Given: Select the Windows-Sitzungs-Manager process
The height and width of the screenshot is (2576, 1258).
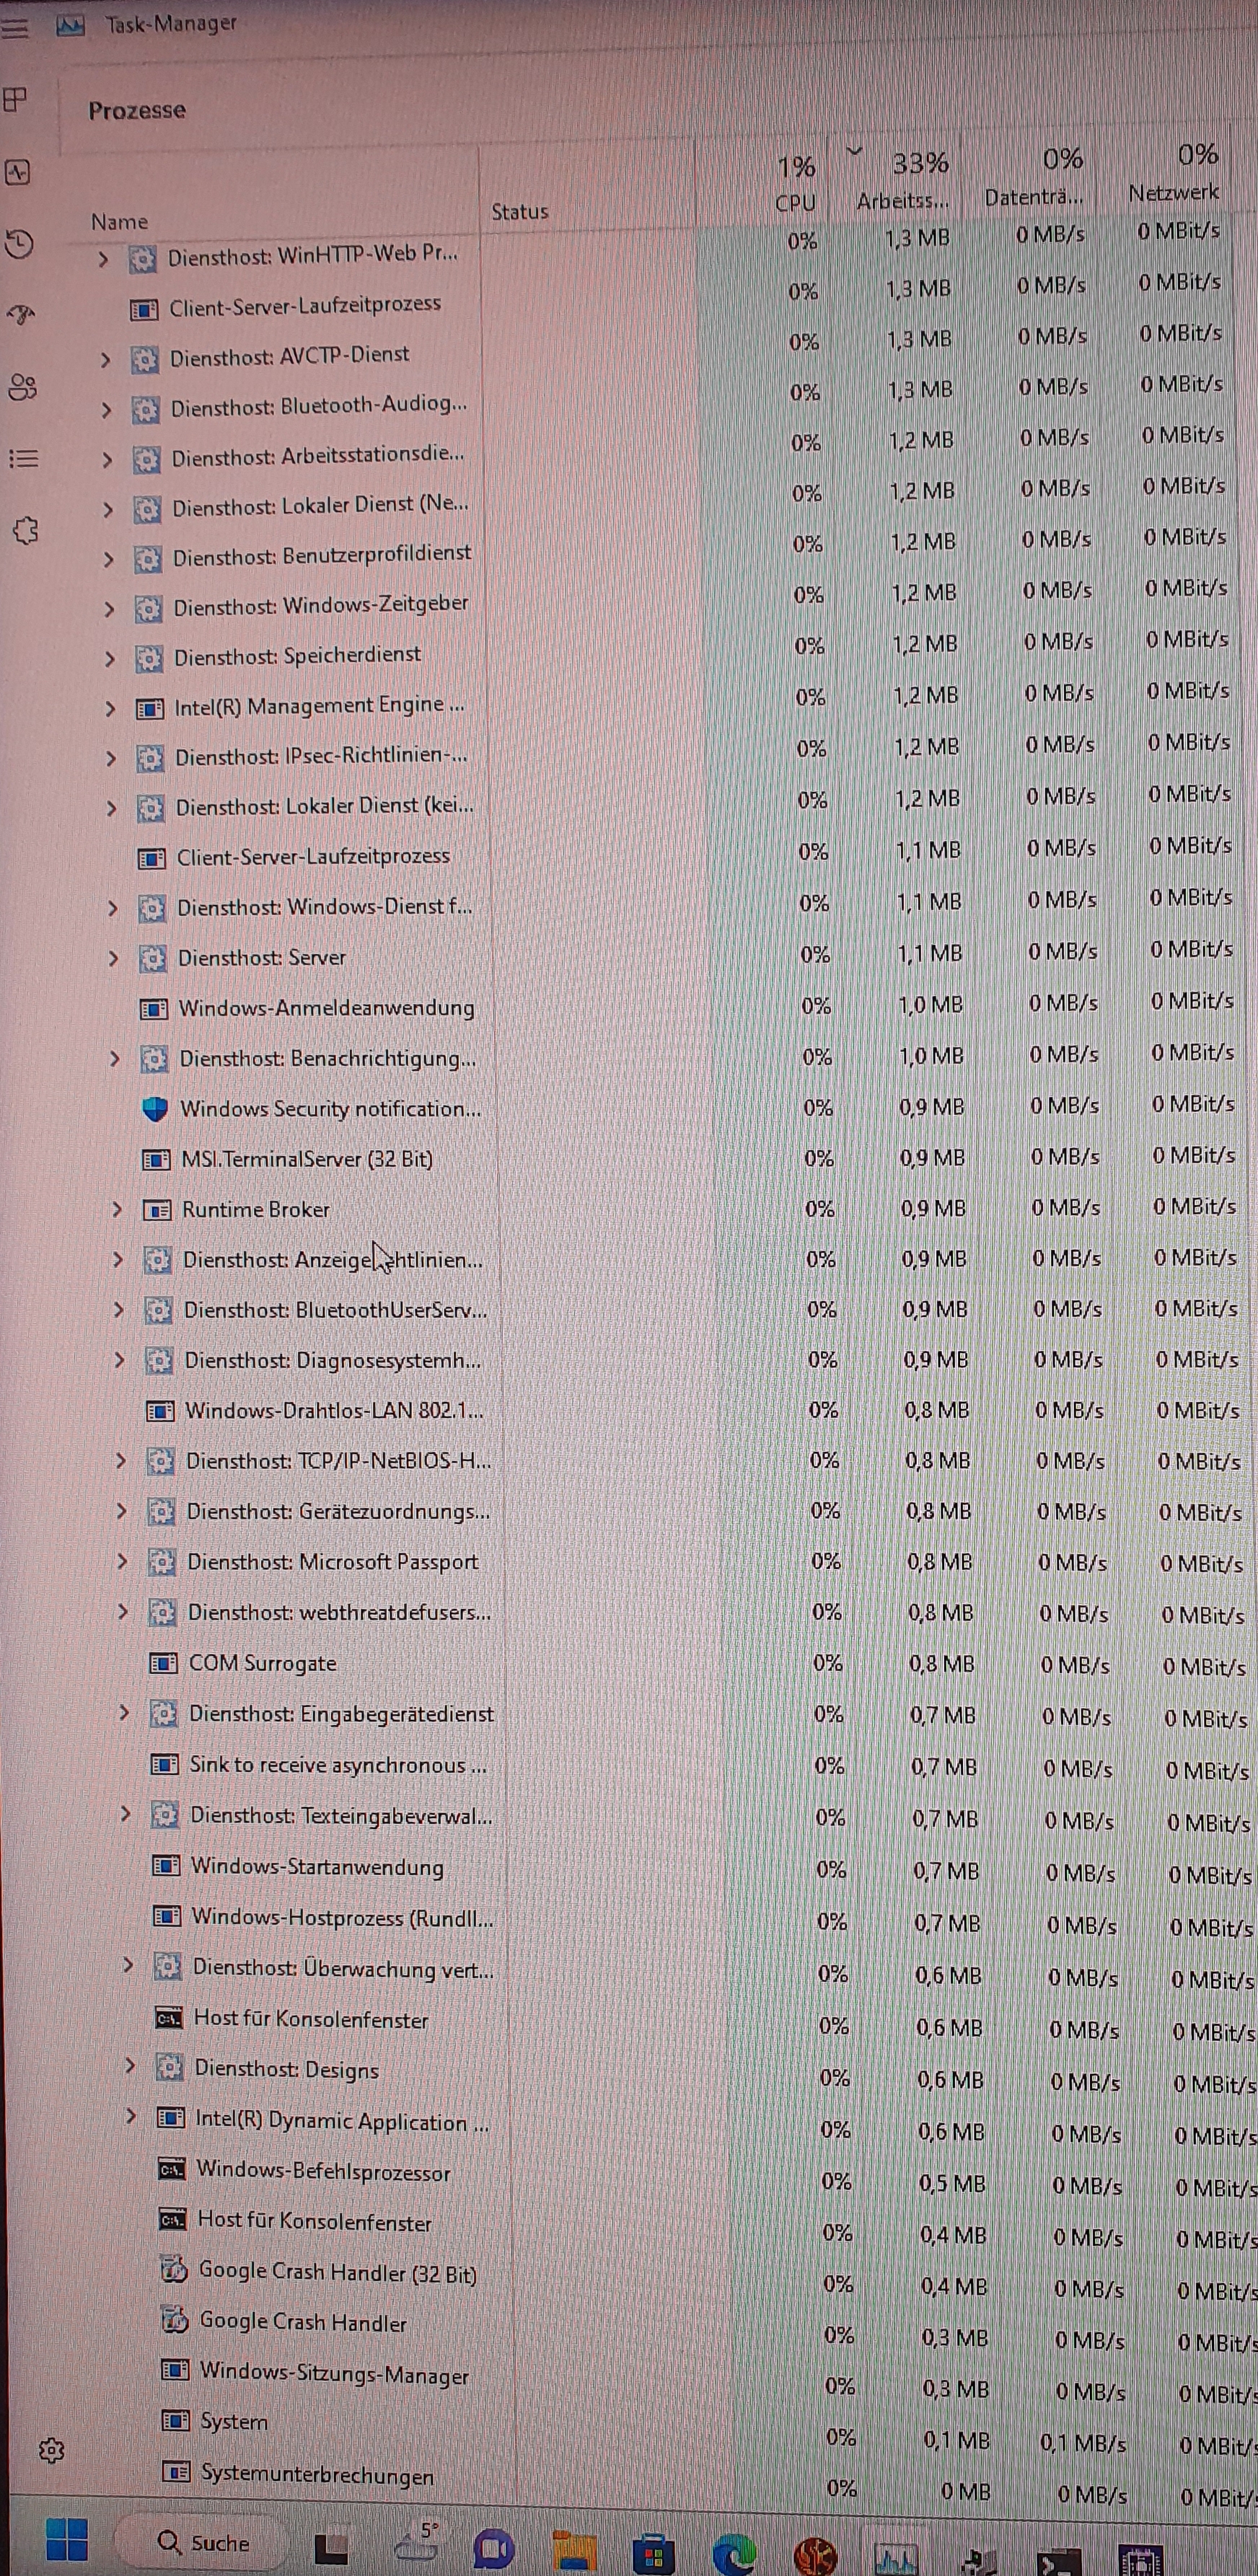Looking at the screenshot, I should tap(334, 2372).
